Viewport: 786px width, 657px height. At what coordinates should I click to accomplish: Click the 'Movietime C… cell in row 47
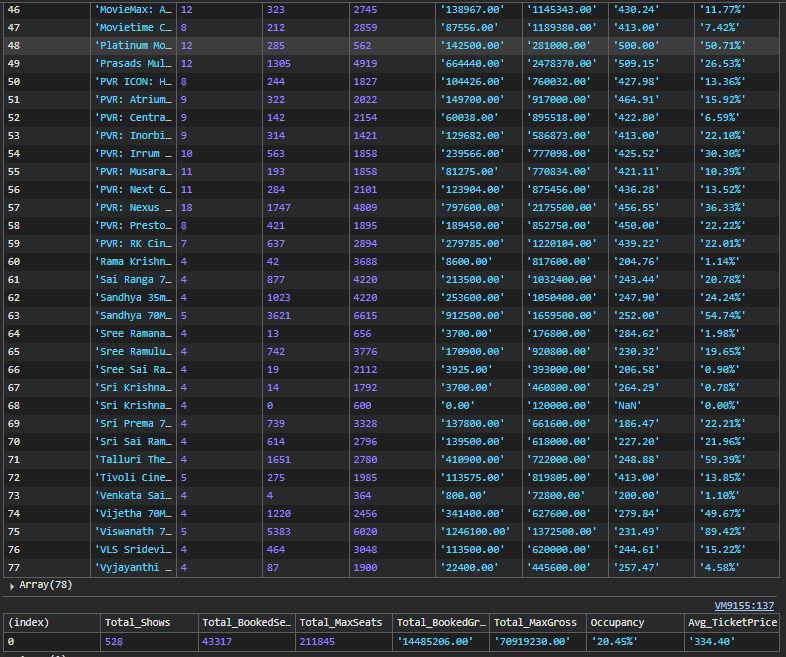(133, 28)
